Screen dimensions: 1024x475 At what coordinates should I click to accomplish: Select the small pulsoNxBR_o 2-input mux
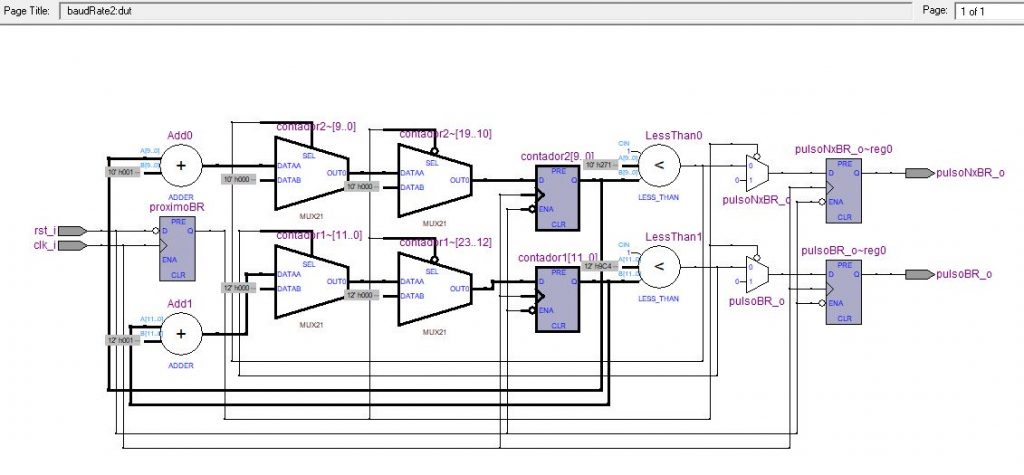759,172
